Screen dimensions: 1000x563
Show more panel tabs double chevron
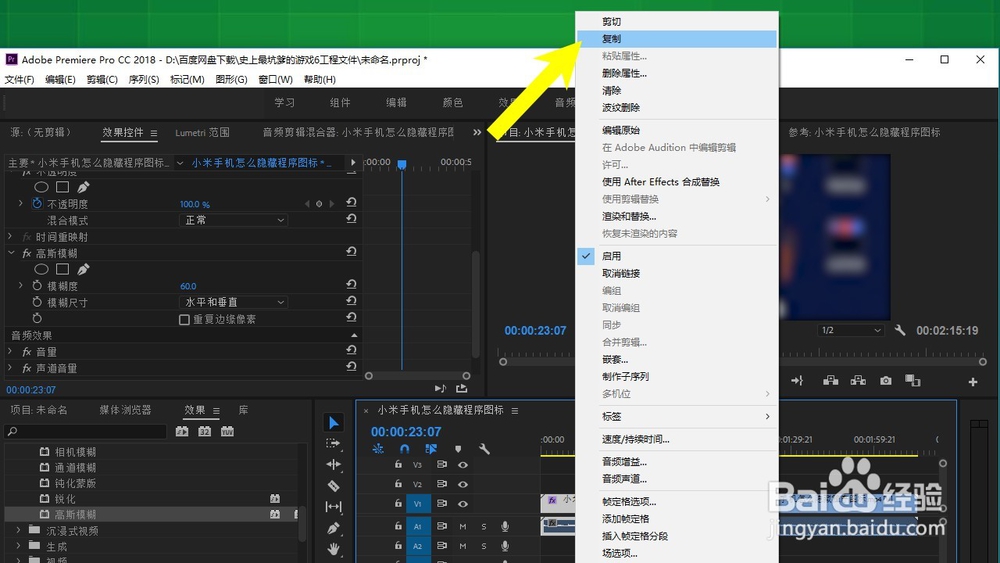[477, 132]
